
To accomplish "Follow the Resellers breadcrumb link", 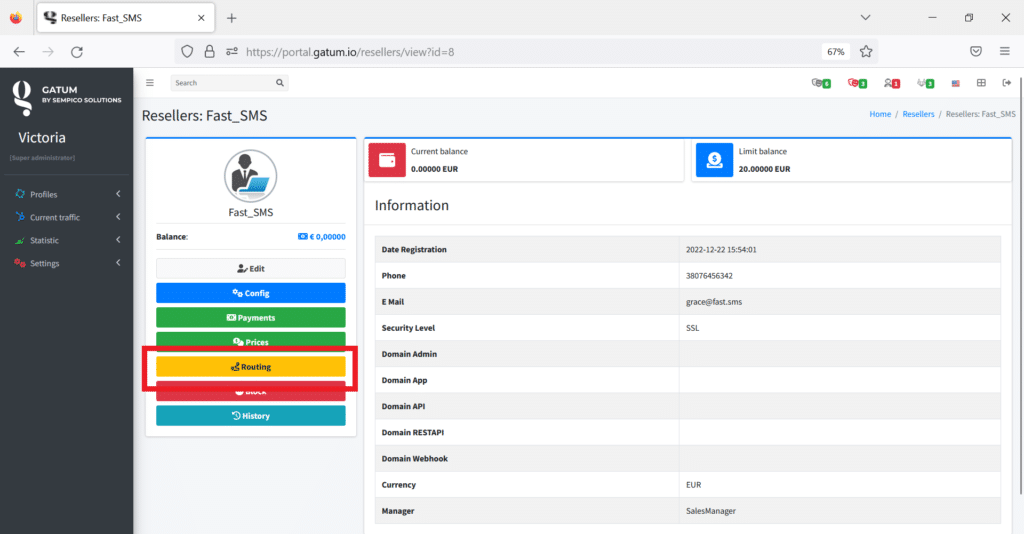I will [918, 114].
